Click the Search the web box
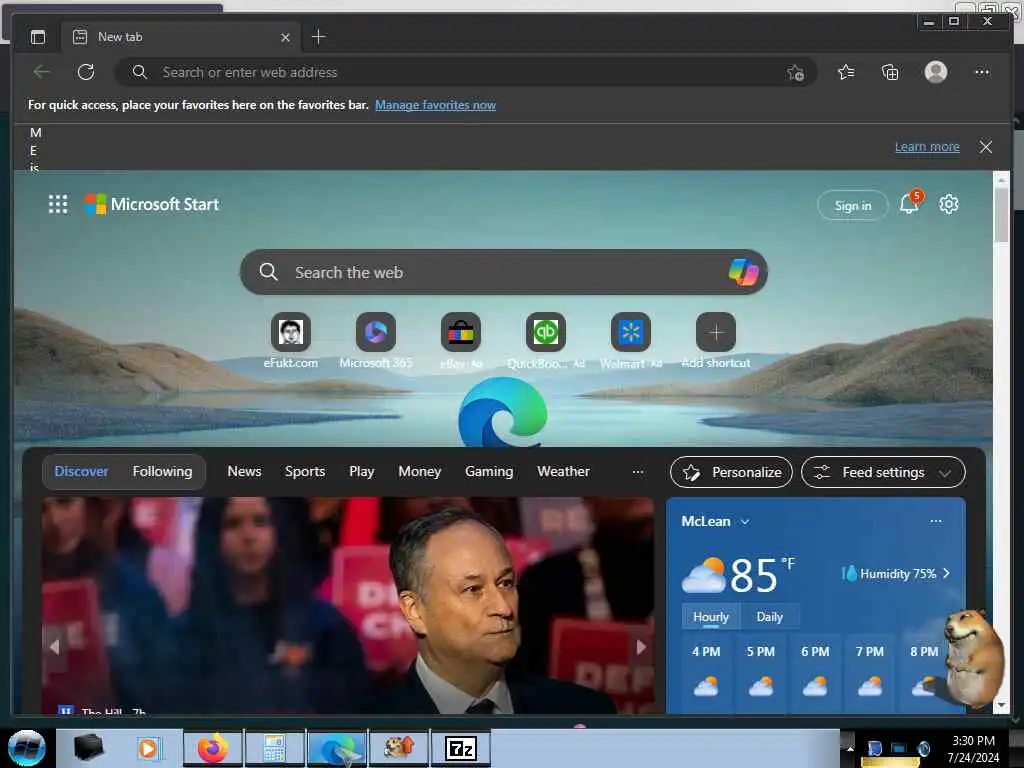The image size is (1024, 768). (x=503, y=272)
